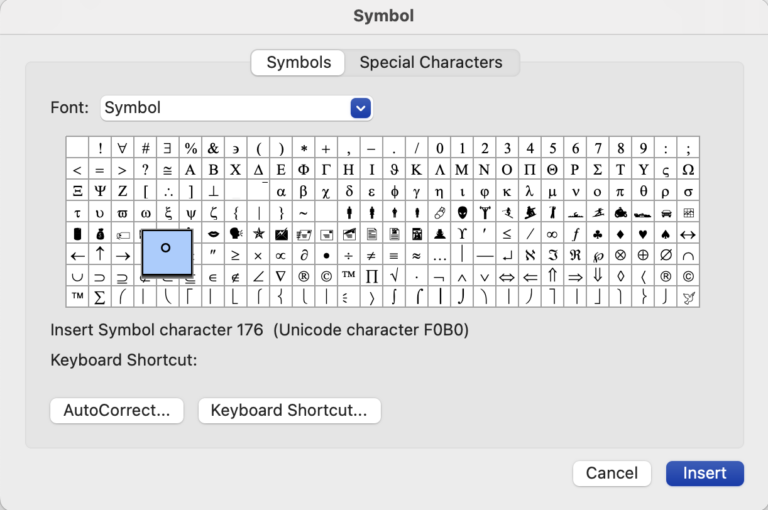Open the AutoCorrect... dialog
The image size is (768, 510).
(117, 410)
